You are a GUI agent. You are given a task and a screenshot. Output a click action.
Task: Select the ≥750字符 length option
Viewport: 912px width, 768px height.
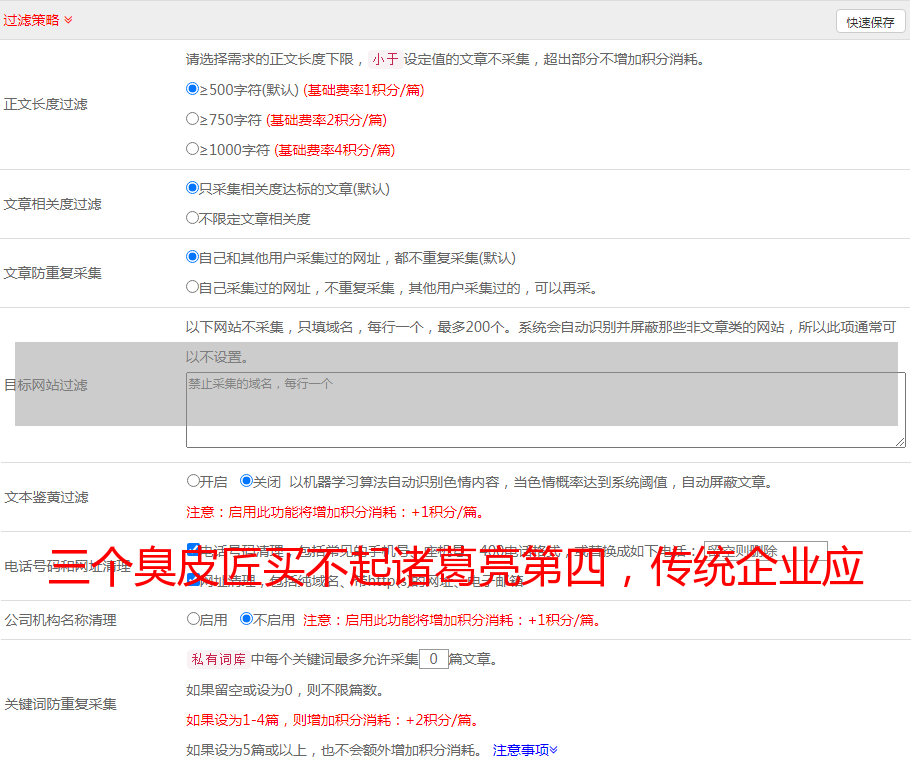pos(193,119)
